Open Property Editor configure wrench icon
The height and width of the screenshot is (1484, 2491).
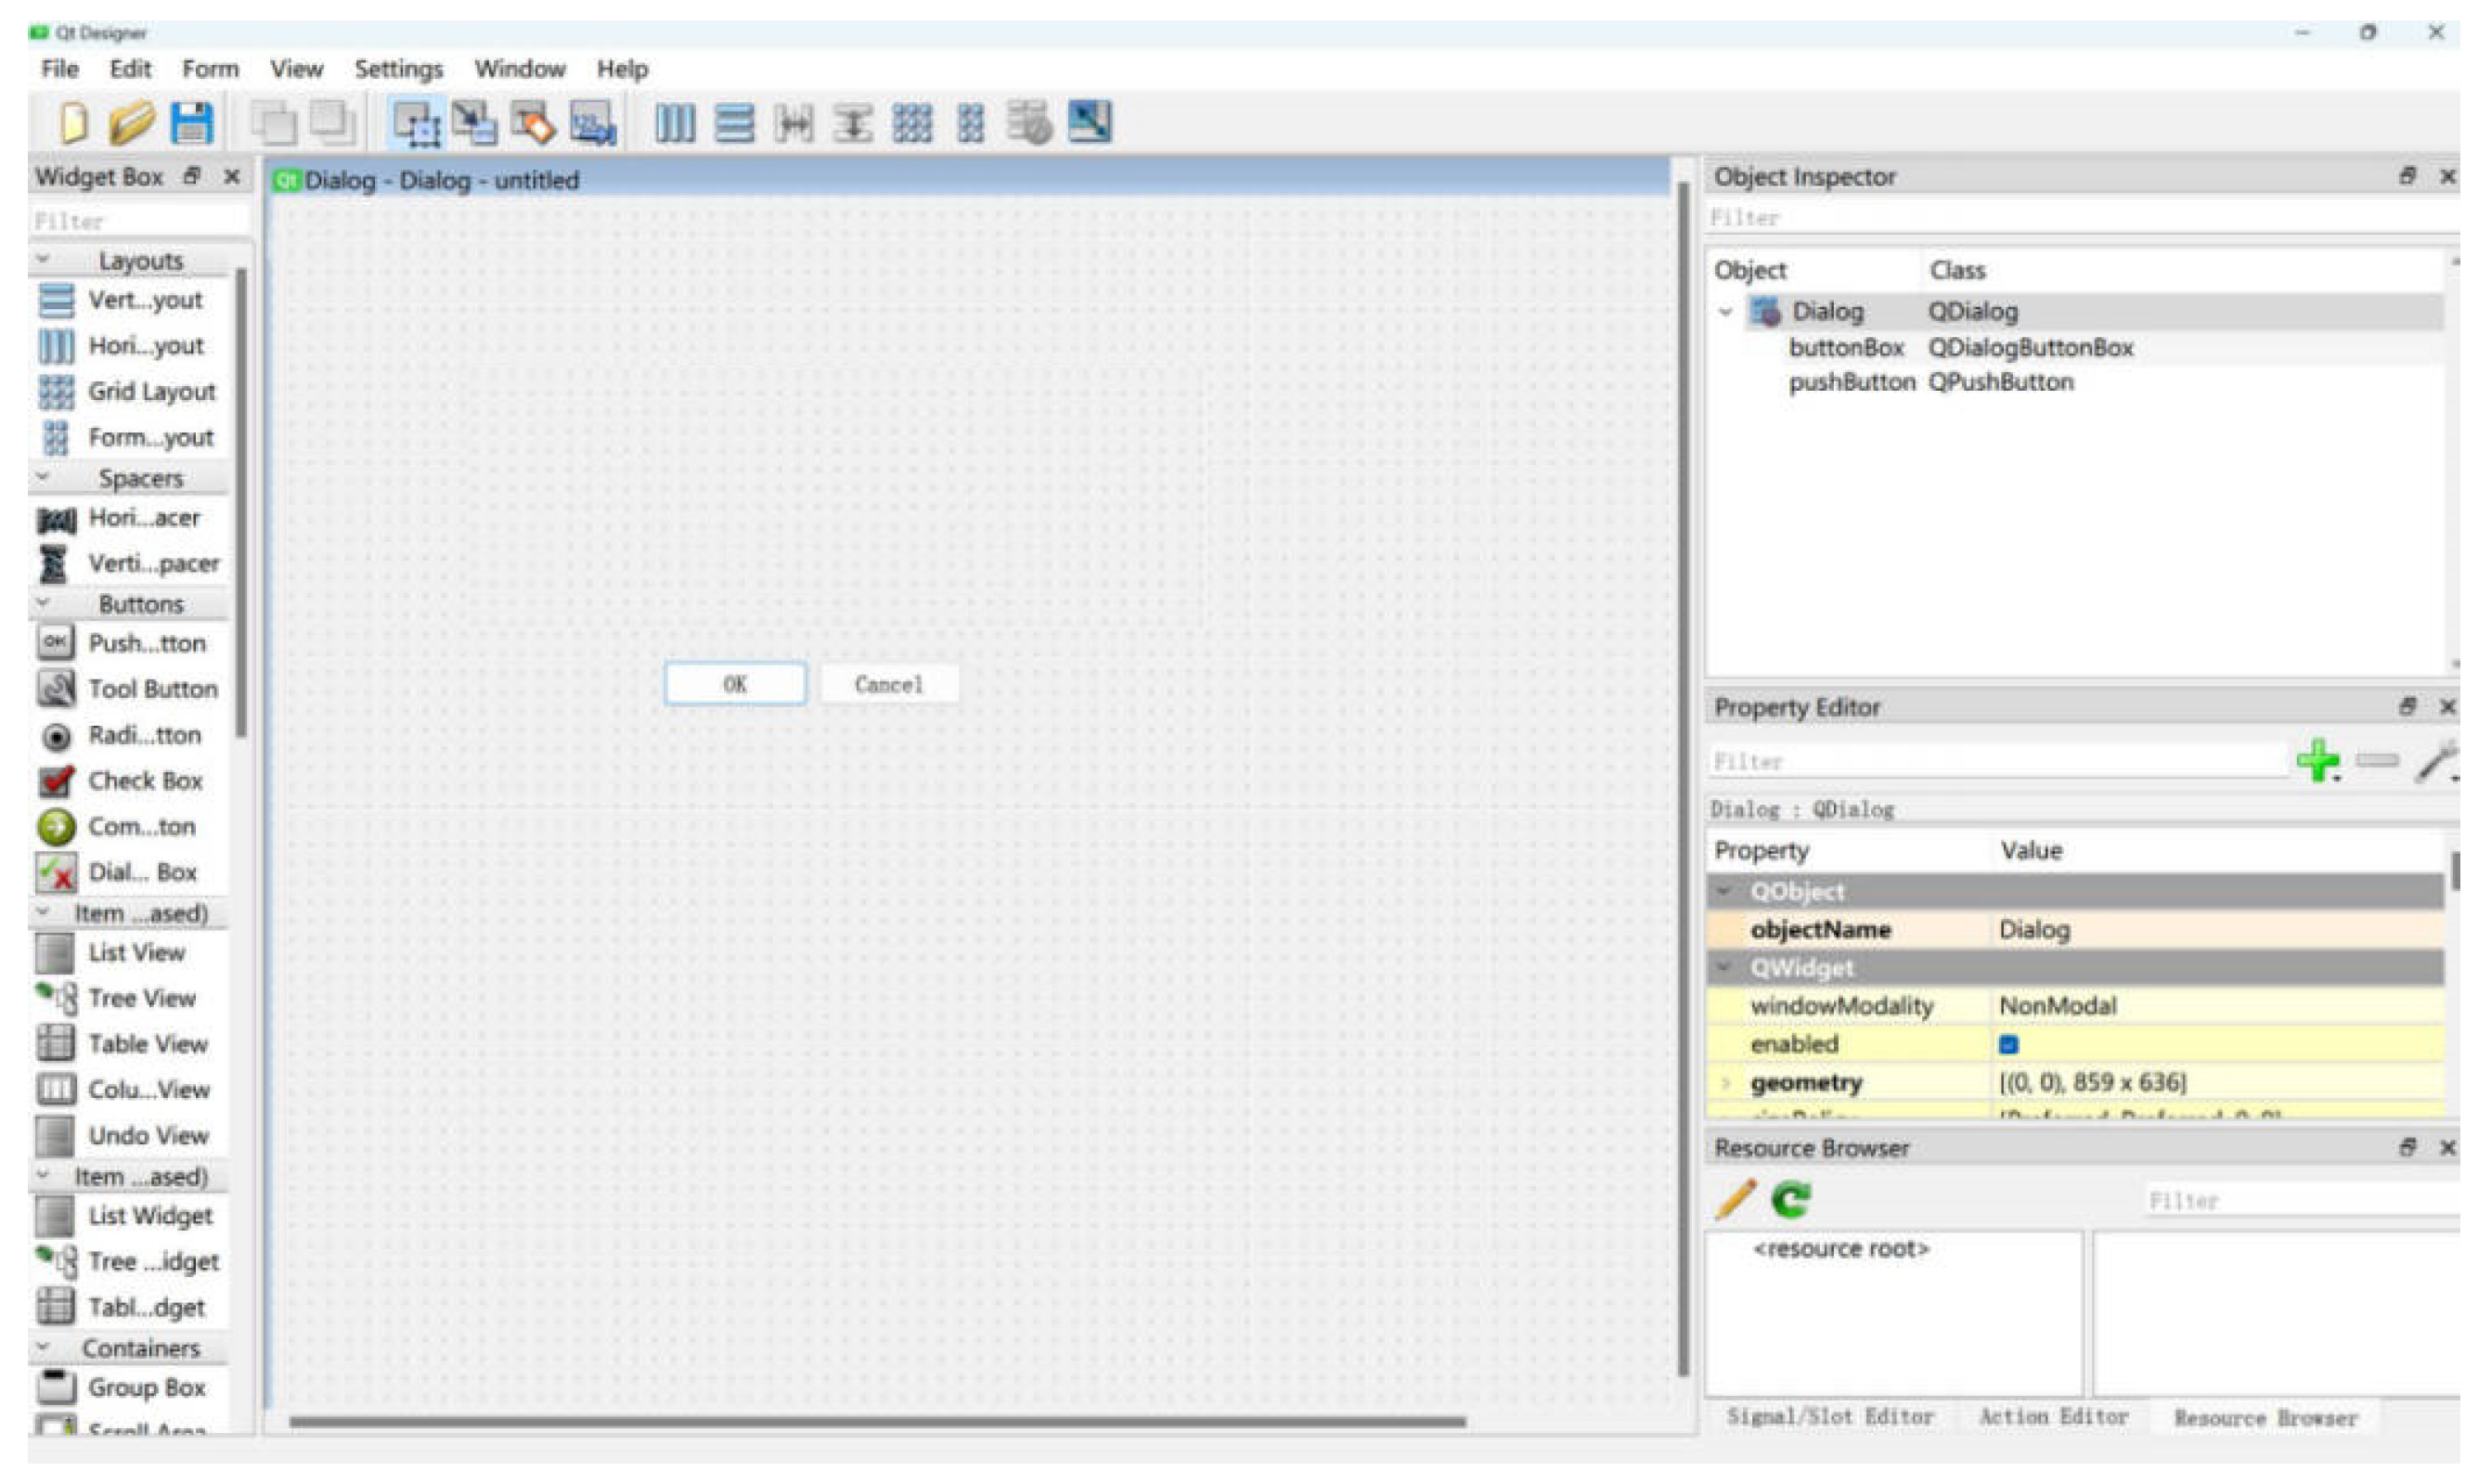2436,761
